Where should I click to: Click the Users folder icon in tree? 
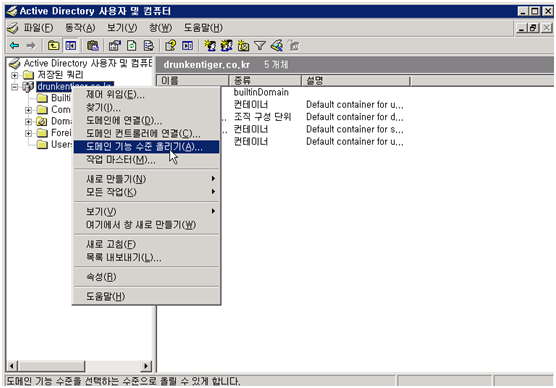point(42,145)
